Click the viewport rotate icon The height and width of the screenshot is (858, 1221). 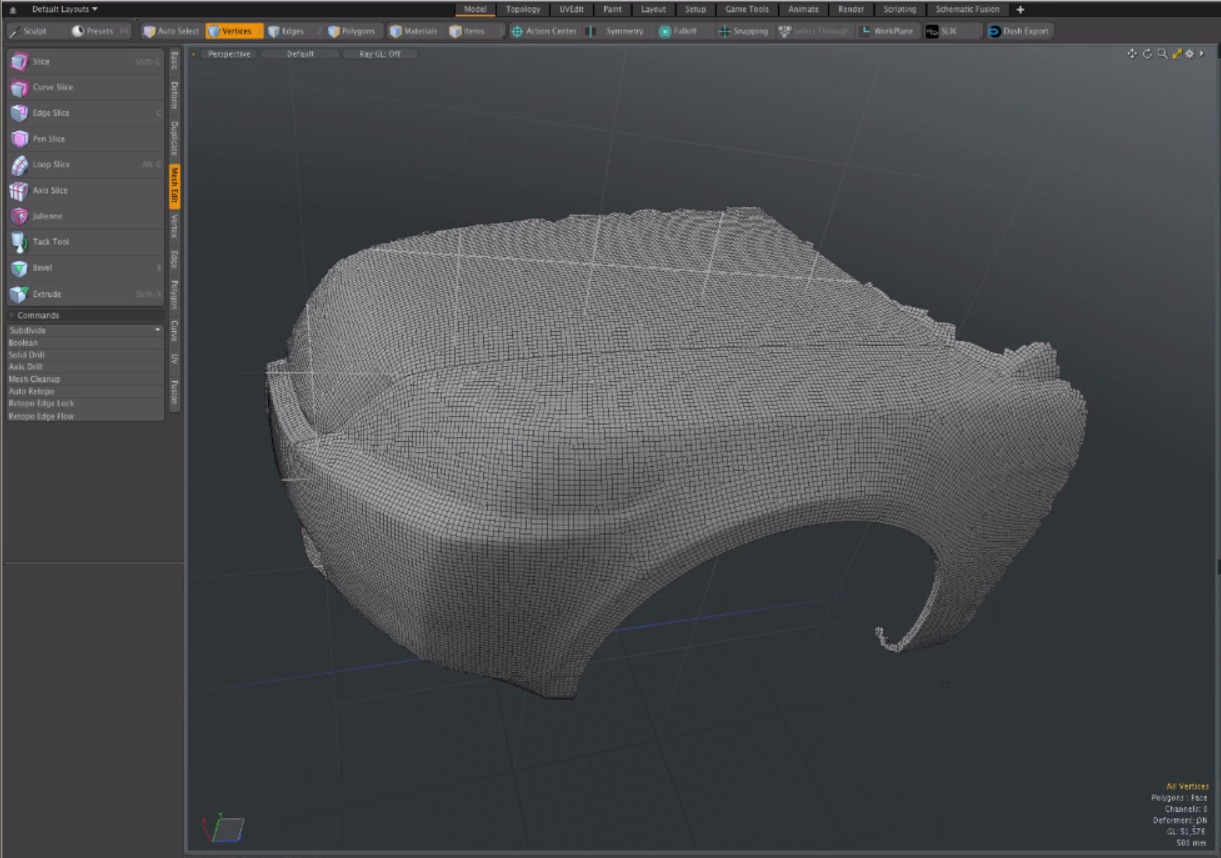[x=1147, y=54]
